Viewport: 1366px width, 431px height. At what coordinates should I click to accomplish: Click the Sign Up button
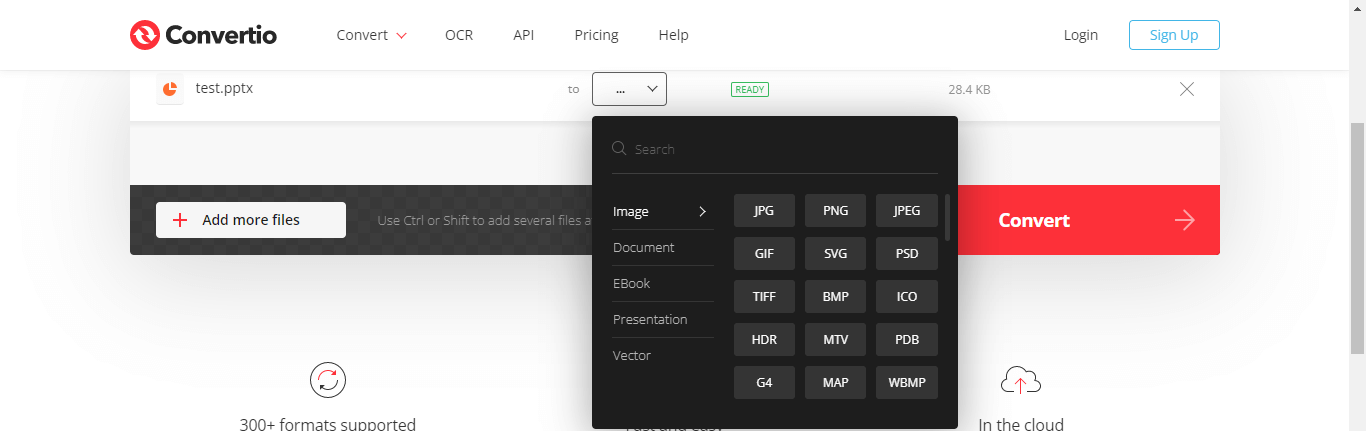(1174, 35)
